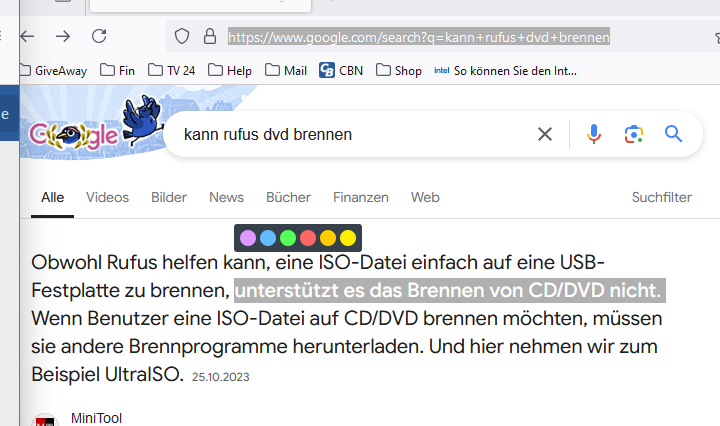The image size is (720, 426).
Task: Pick the green highlight color
Action: 288,238
